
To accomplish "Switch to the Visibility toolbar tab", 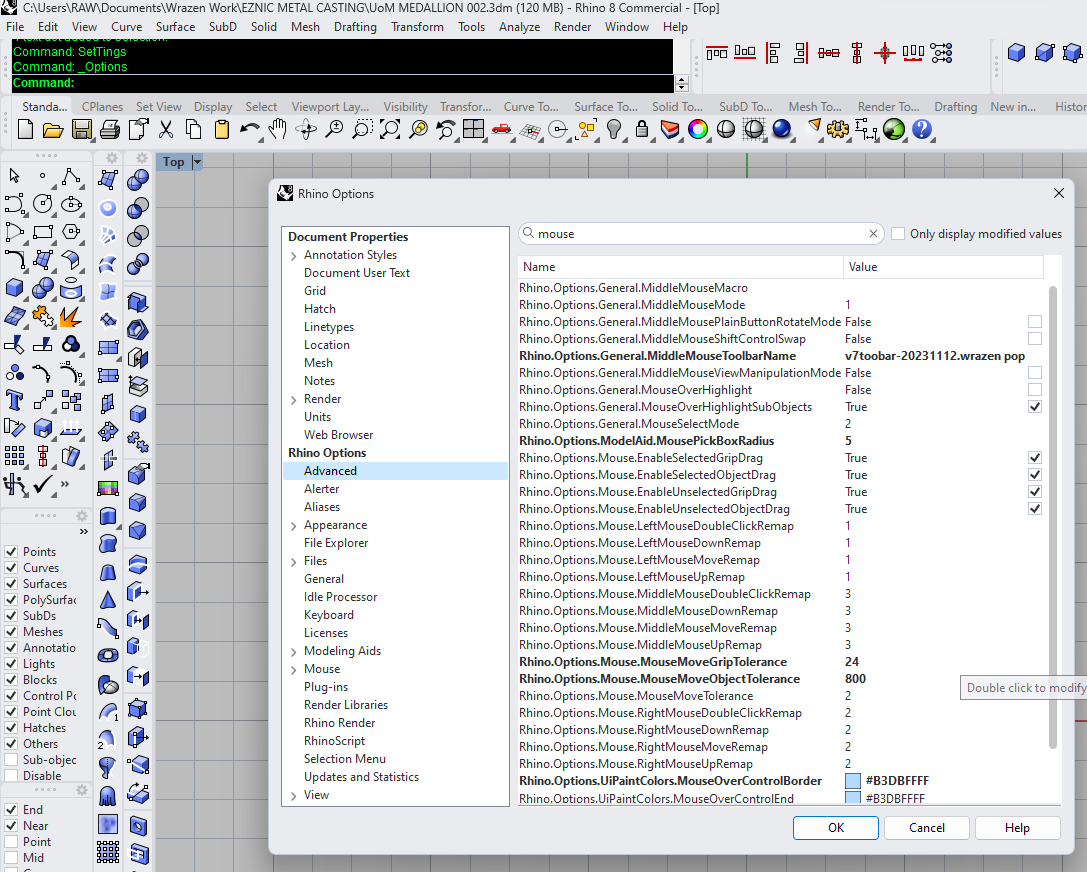I will pyautogui.click(x=406, y=107).
